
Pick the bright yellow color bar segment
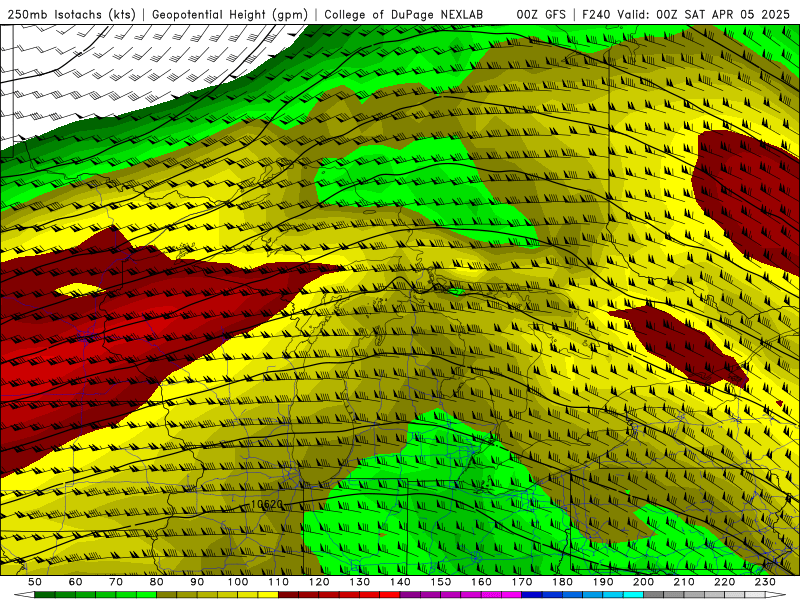pyautogui.click(x=268, y=595)
